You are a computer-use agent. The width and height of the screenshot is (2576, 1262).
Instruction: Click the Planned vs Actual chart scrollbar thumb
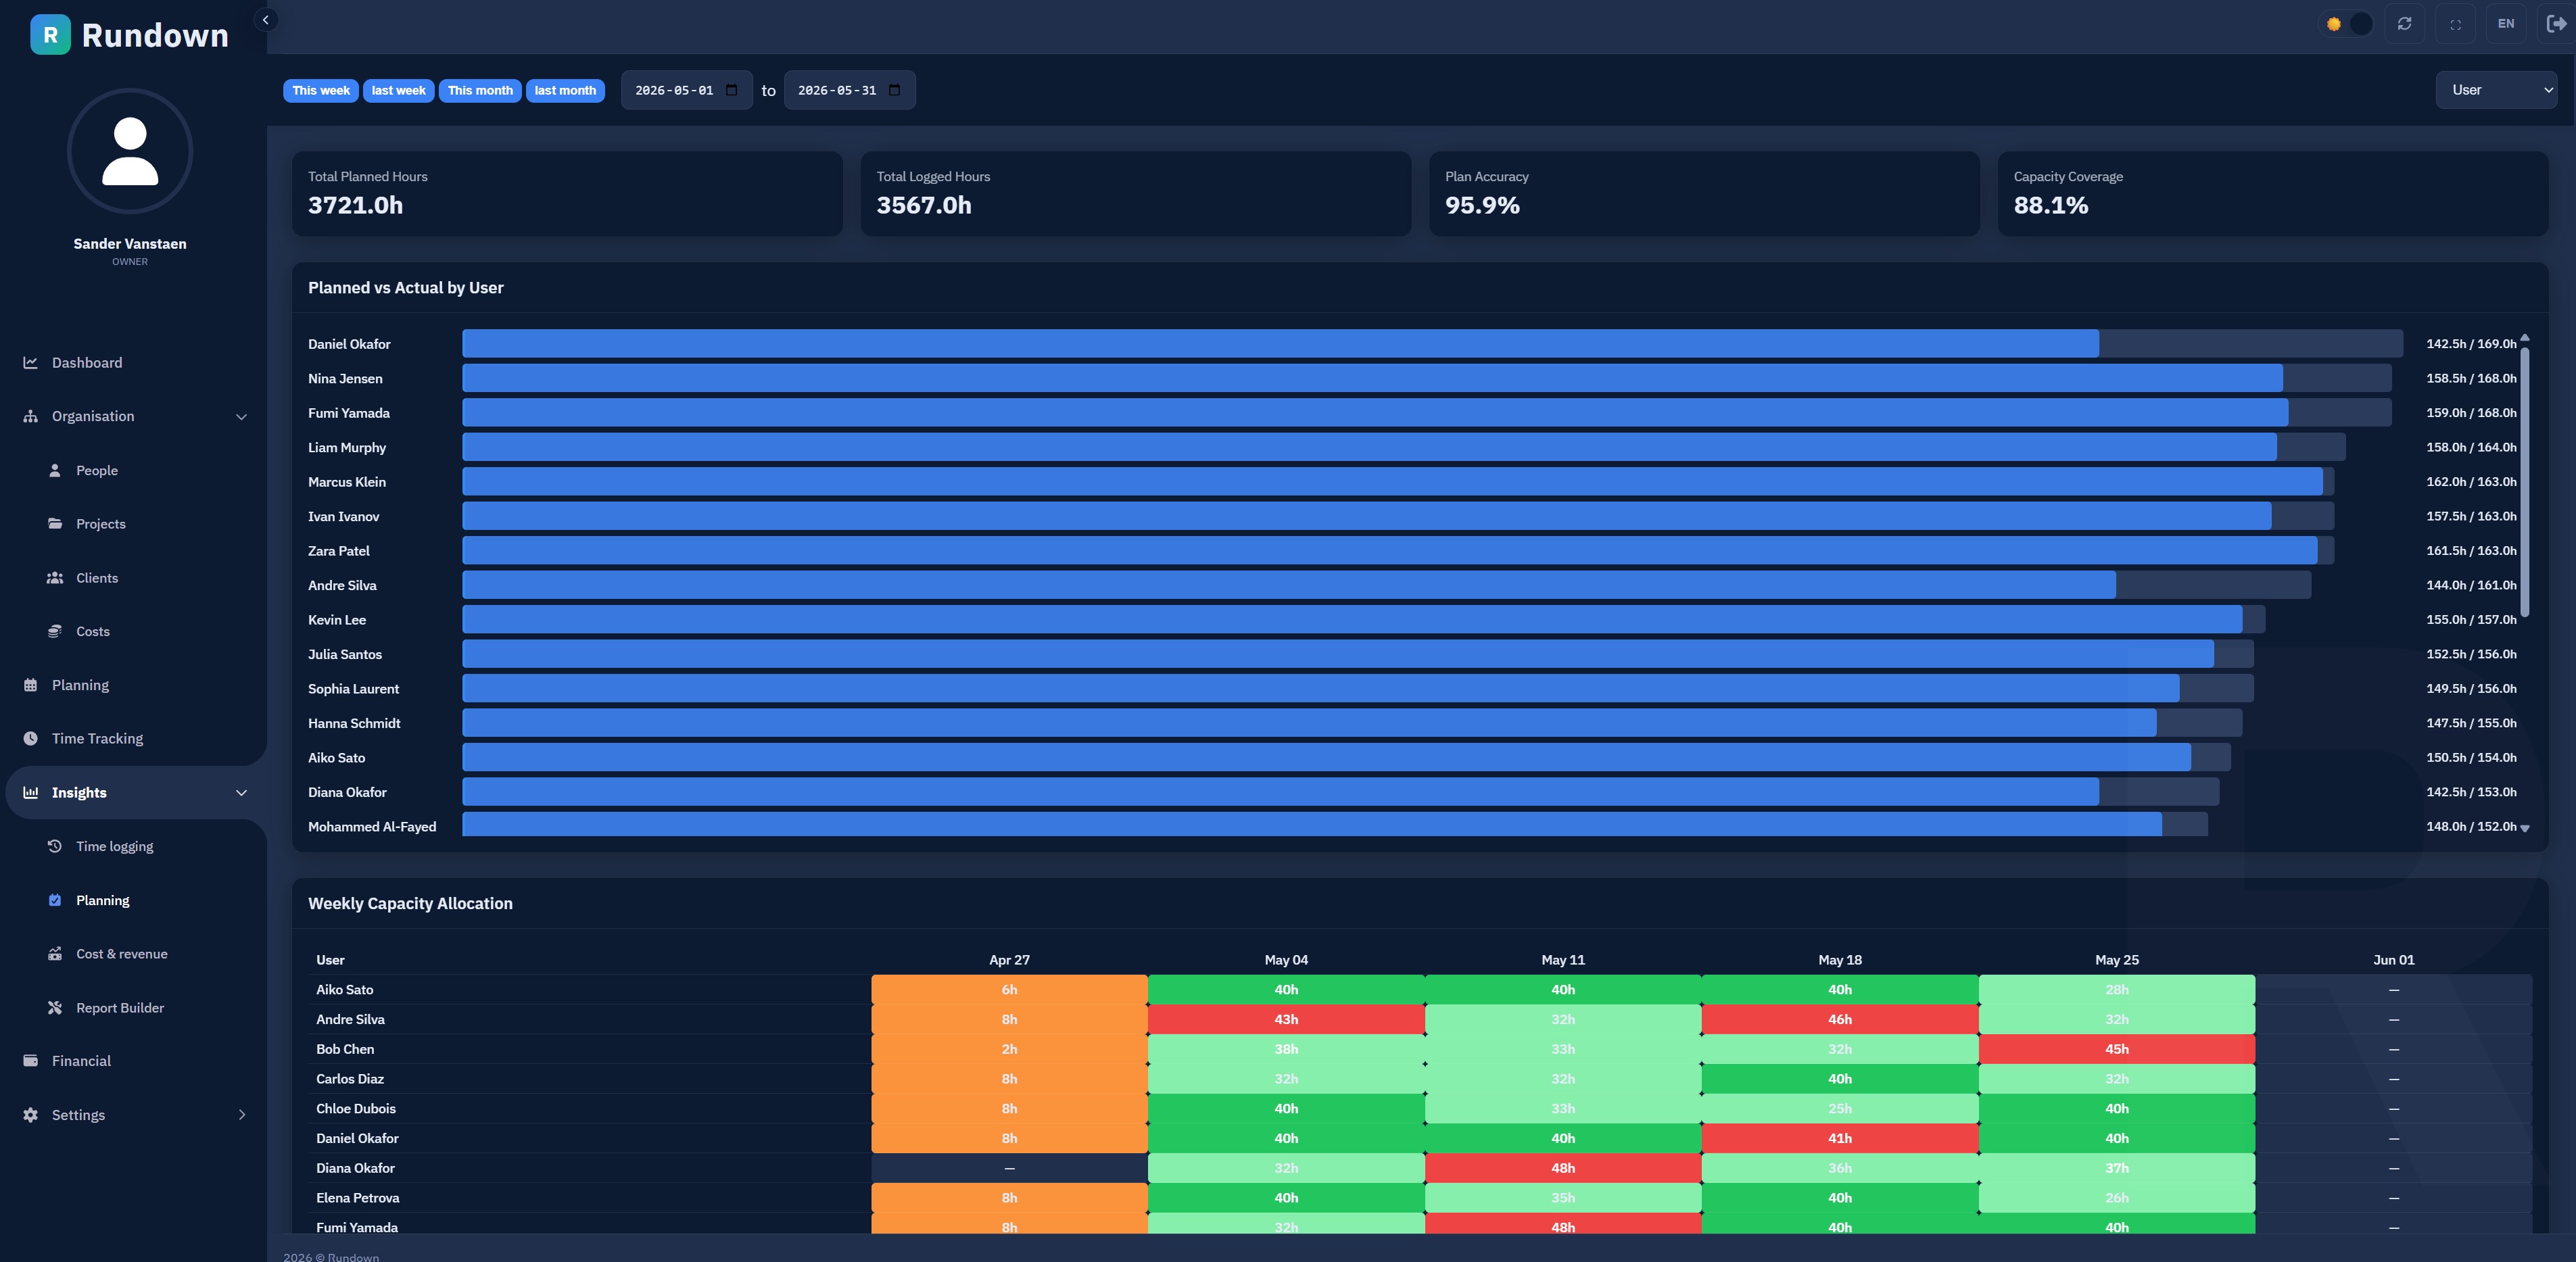(x=2524, y=481)
